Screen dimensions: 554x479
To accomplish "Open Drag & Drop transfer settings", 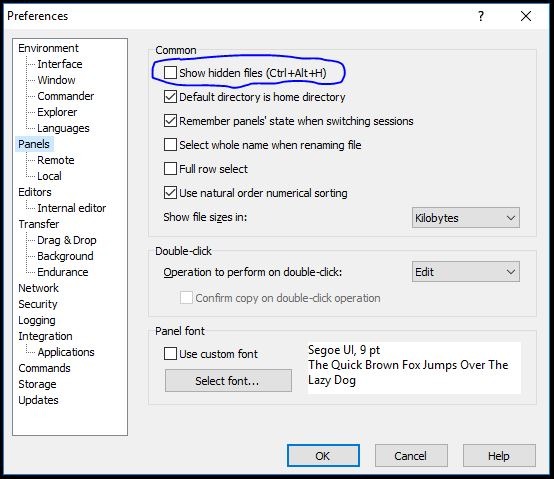I will (67, 240).
